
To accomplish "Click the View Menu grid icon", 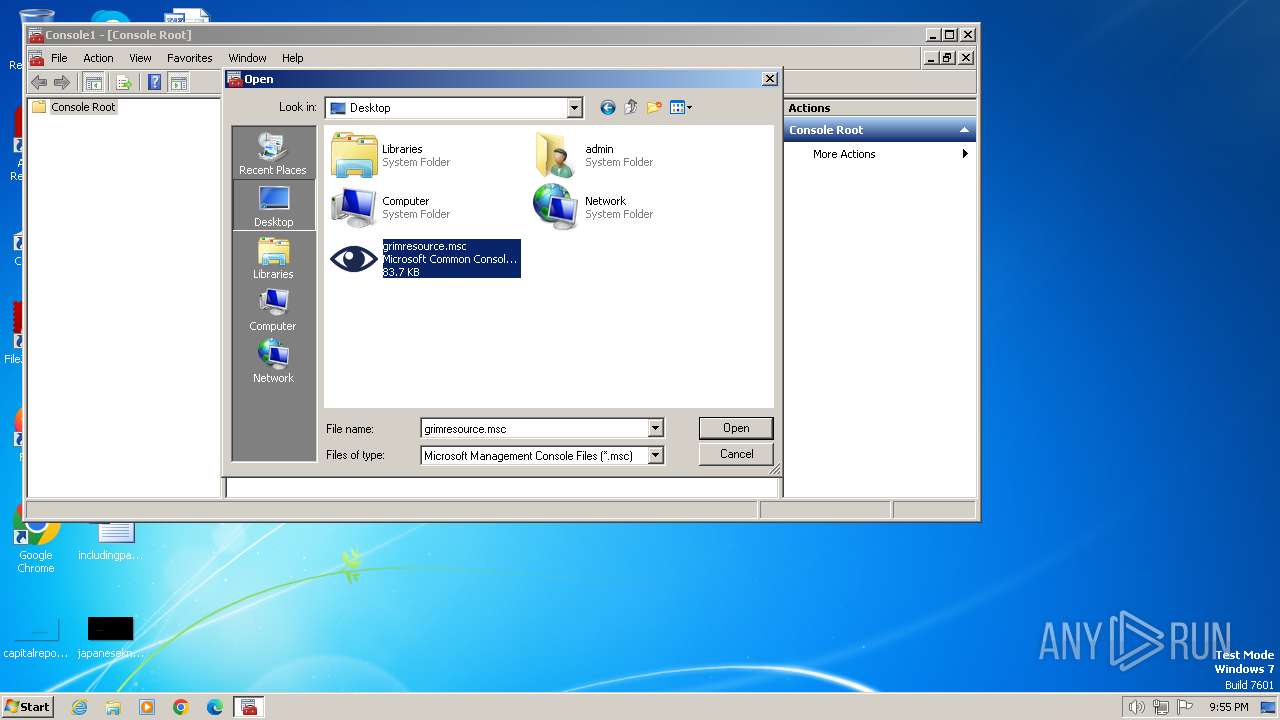I will click(677, 107).
